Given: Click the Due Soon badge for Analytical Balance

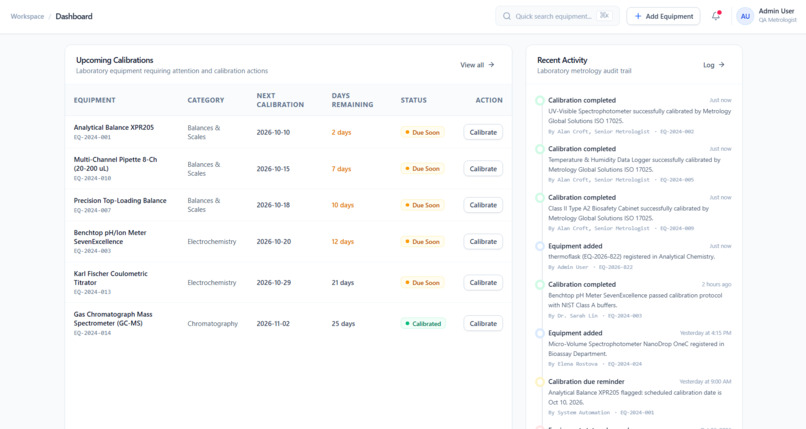Looking at the screenshot, I should pyautogui.click(x=423, y=133).
